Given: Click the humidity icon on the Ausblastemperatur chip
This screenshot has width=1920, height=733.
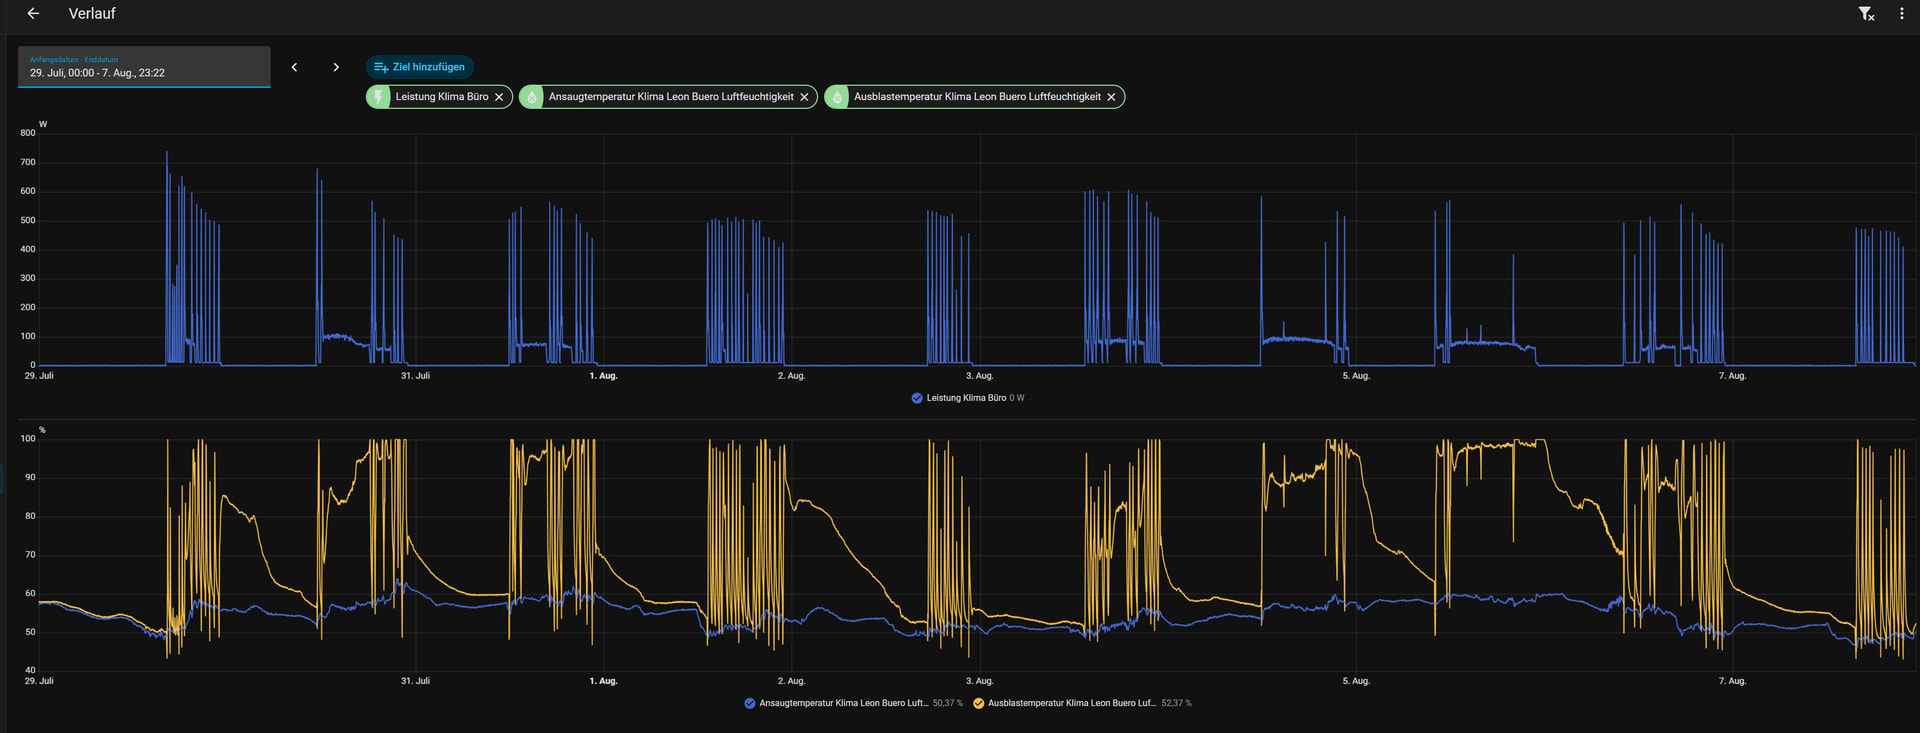Looking at the screenshot, I should coord(837,97).
